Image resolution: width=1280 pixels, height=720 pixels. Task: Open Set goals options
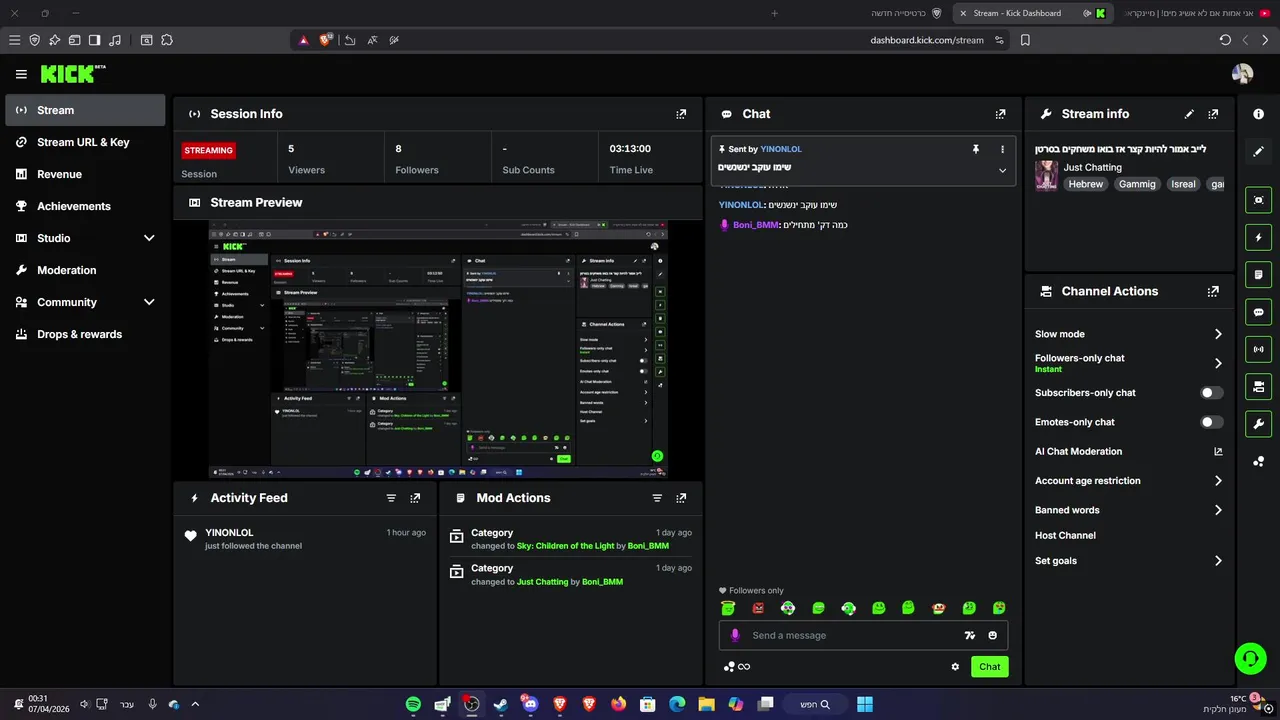(1129, 561)
